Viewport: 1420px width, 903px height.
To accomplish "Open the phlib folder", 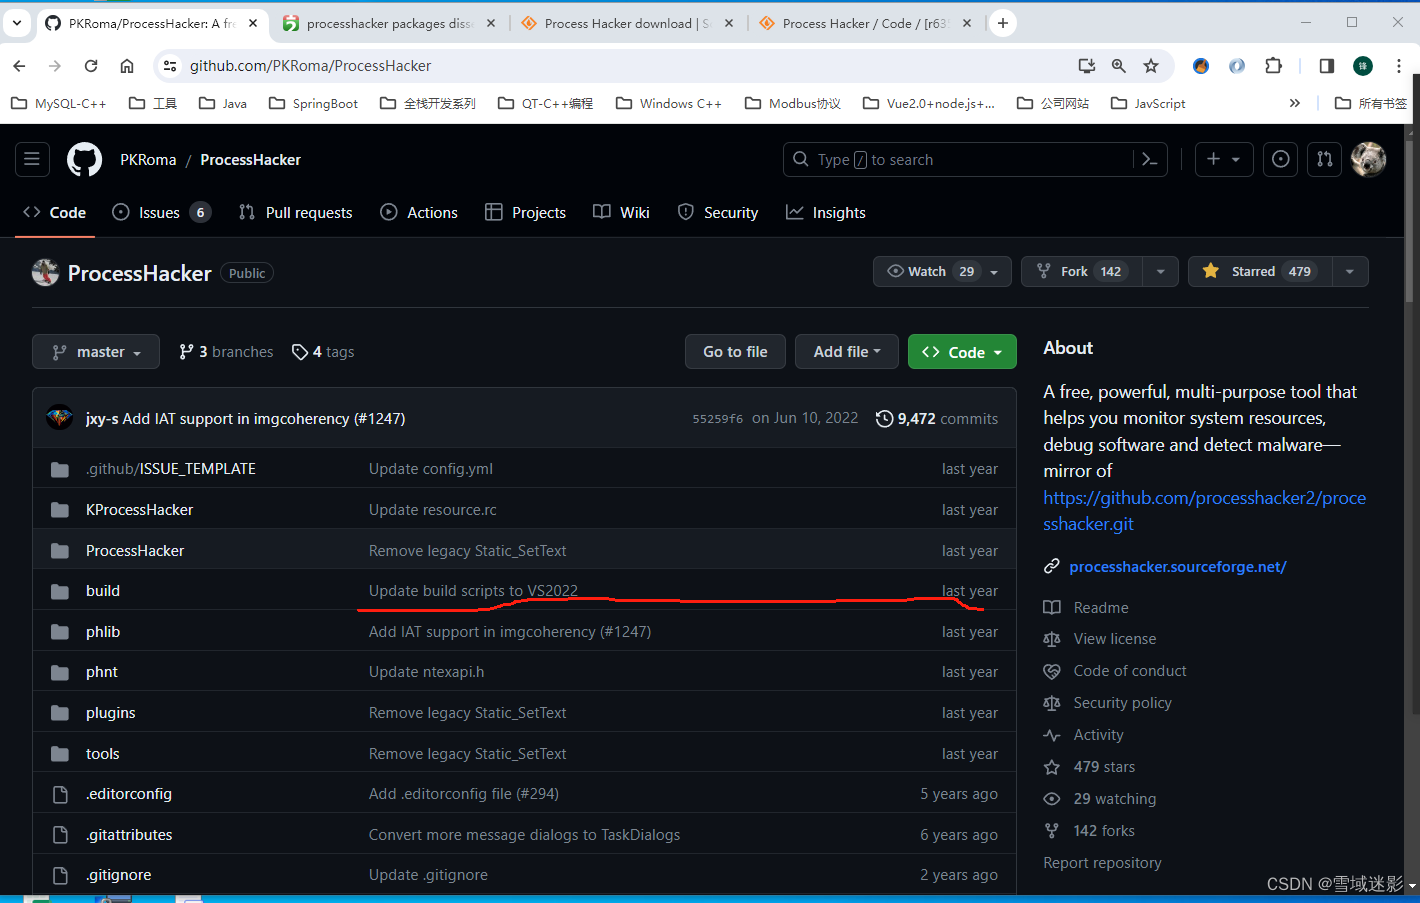I will tap(103, 632).
